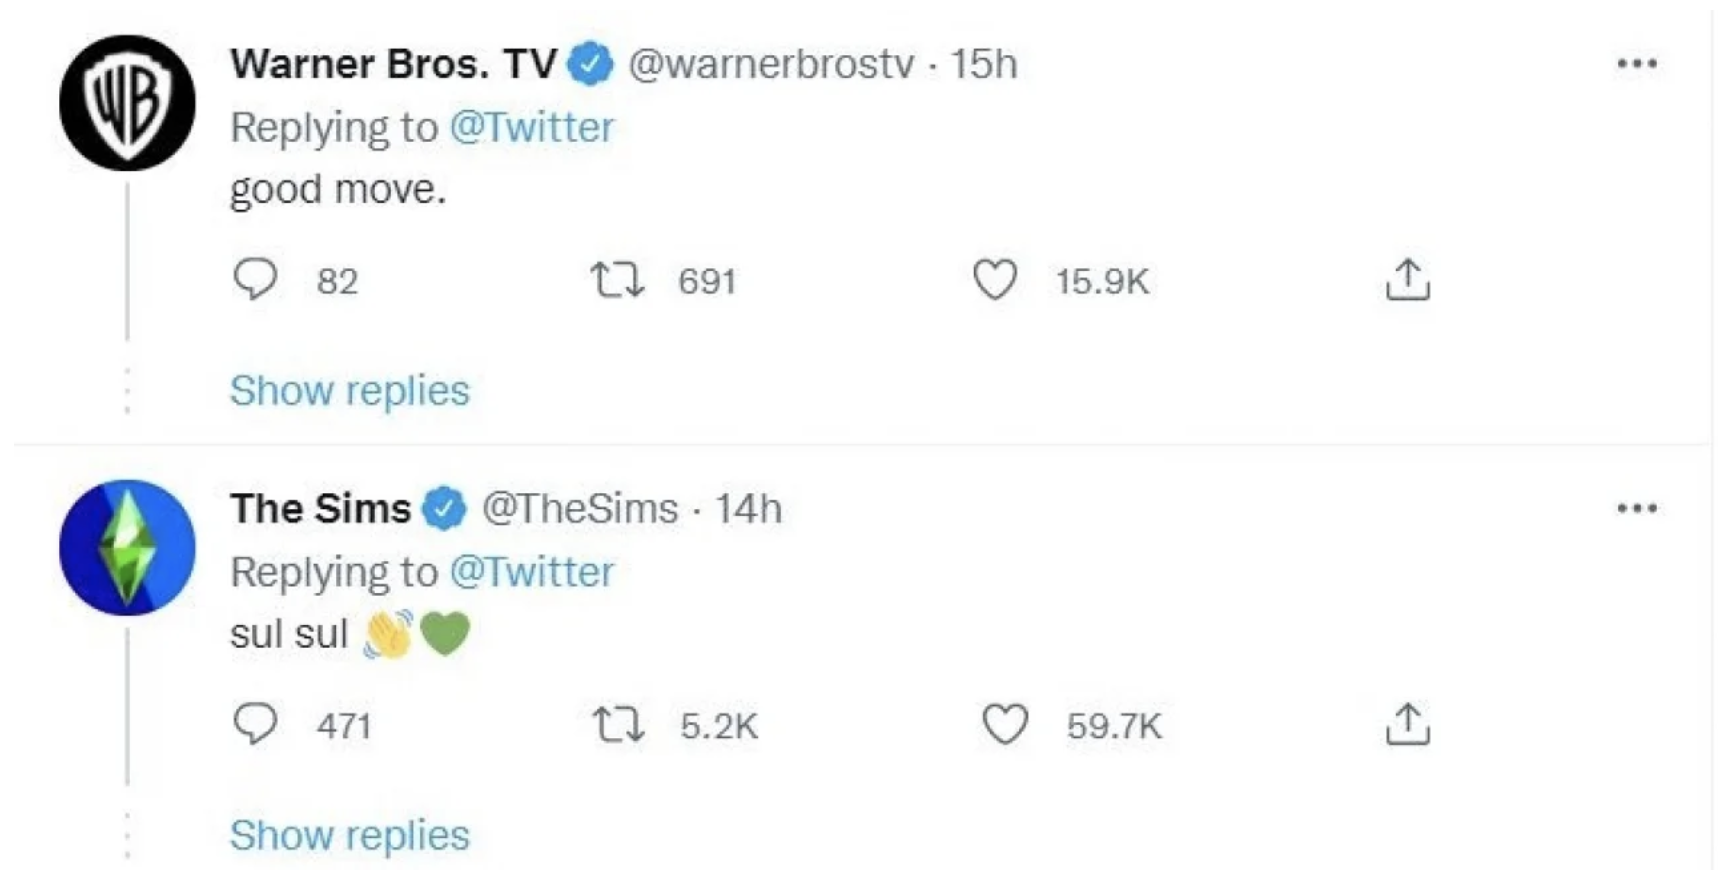Share The Sims tweet
The width and height of the screenshot is (1718, 870).
point(1407,724)
